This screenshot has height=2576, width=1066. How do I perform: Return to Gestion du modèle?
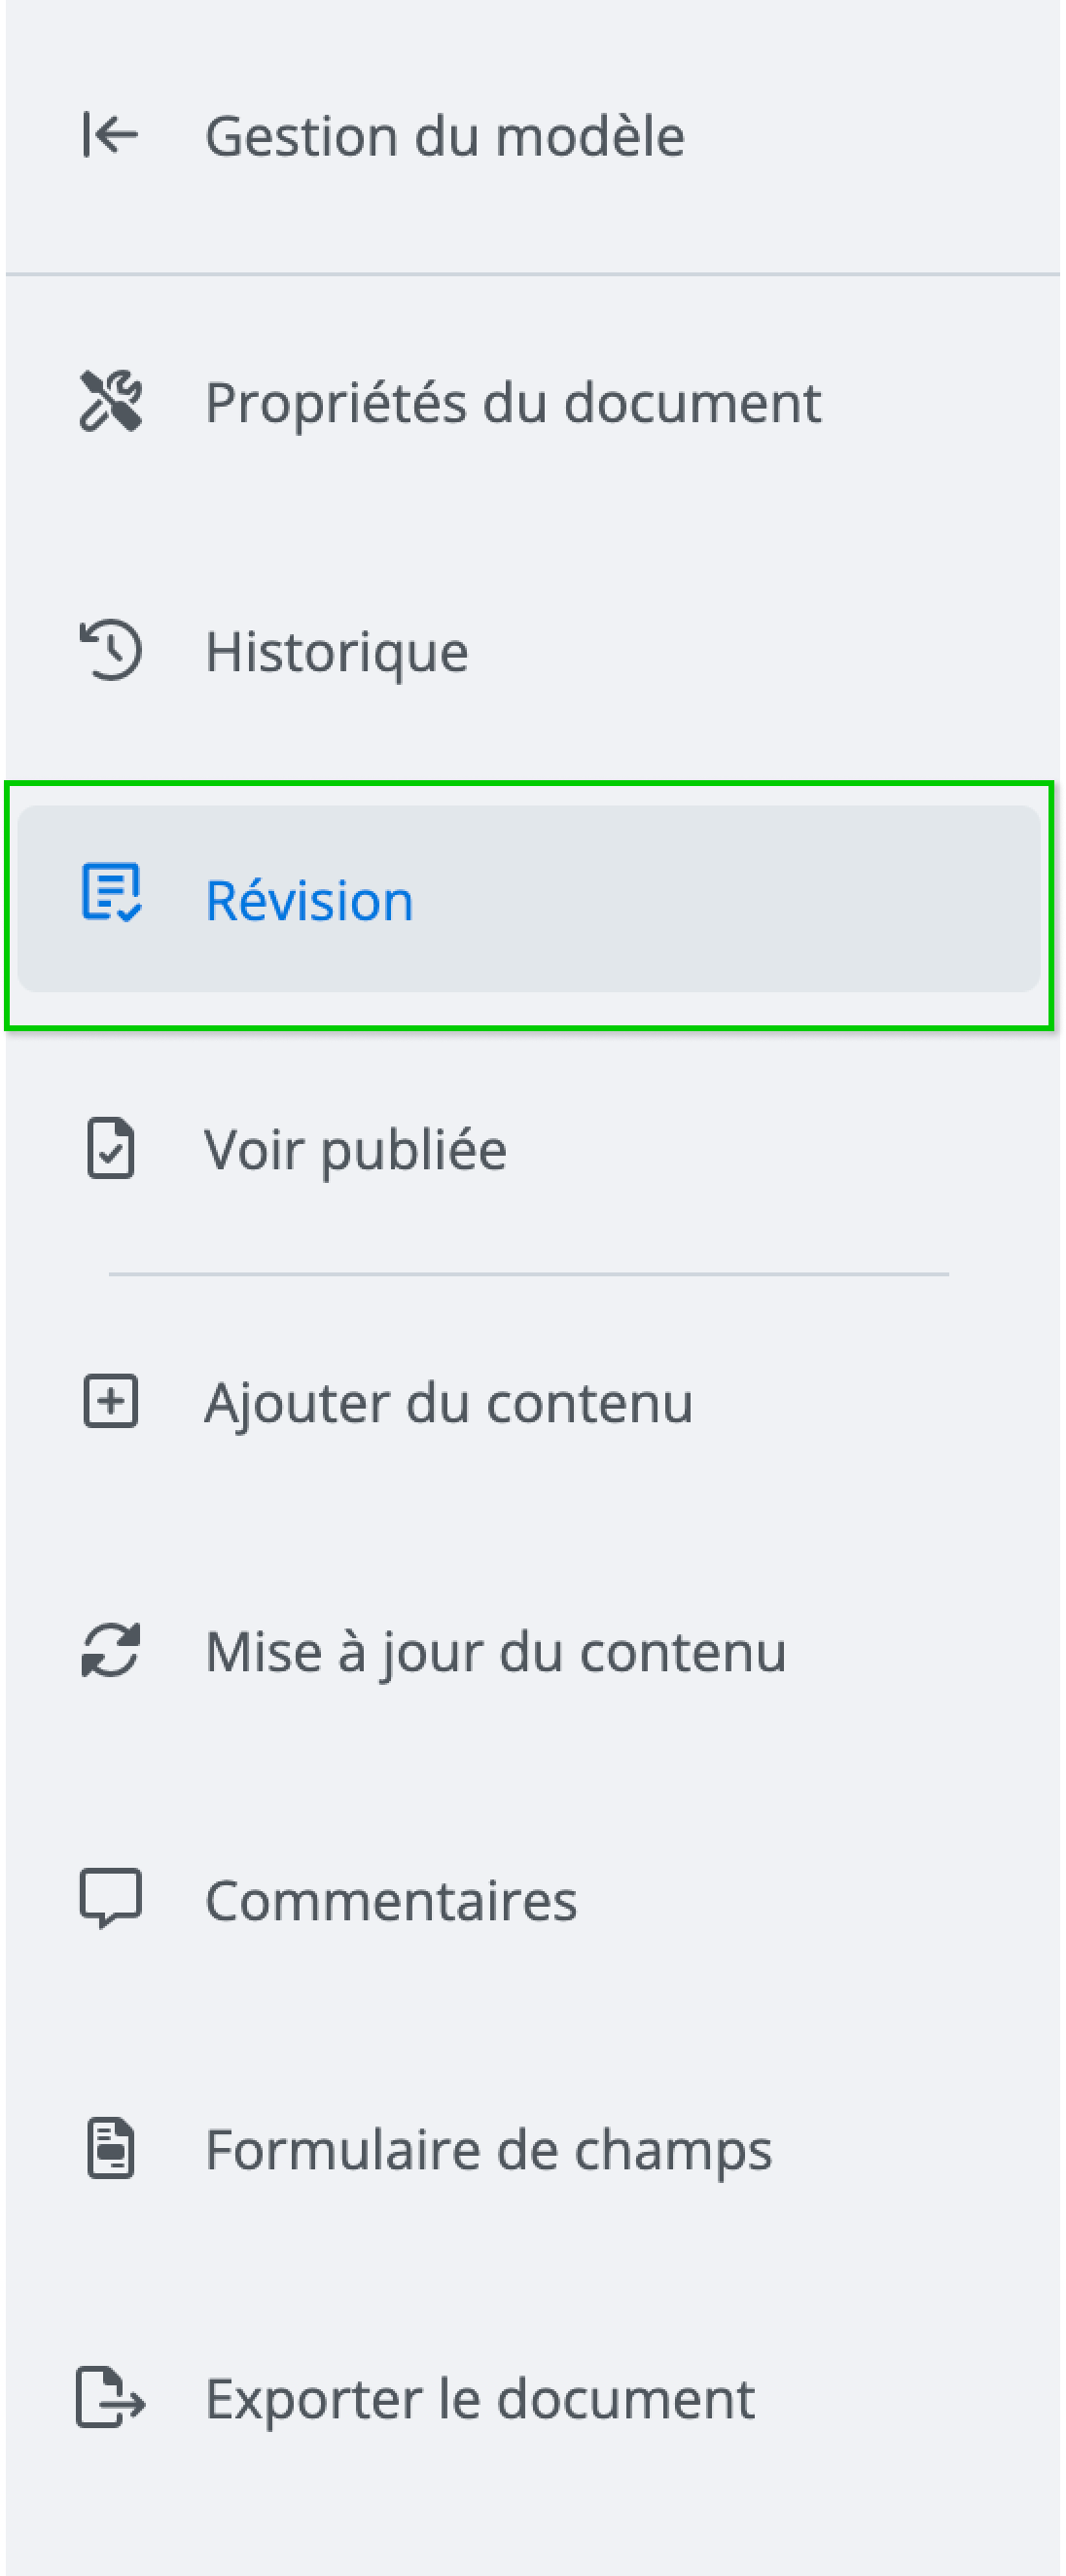(444, 136)
